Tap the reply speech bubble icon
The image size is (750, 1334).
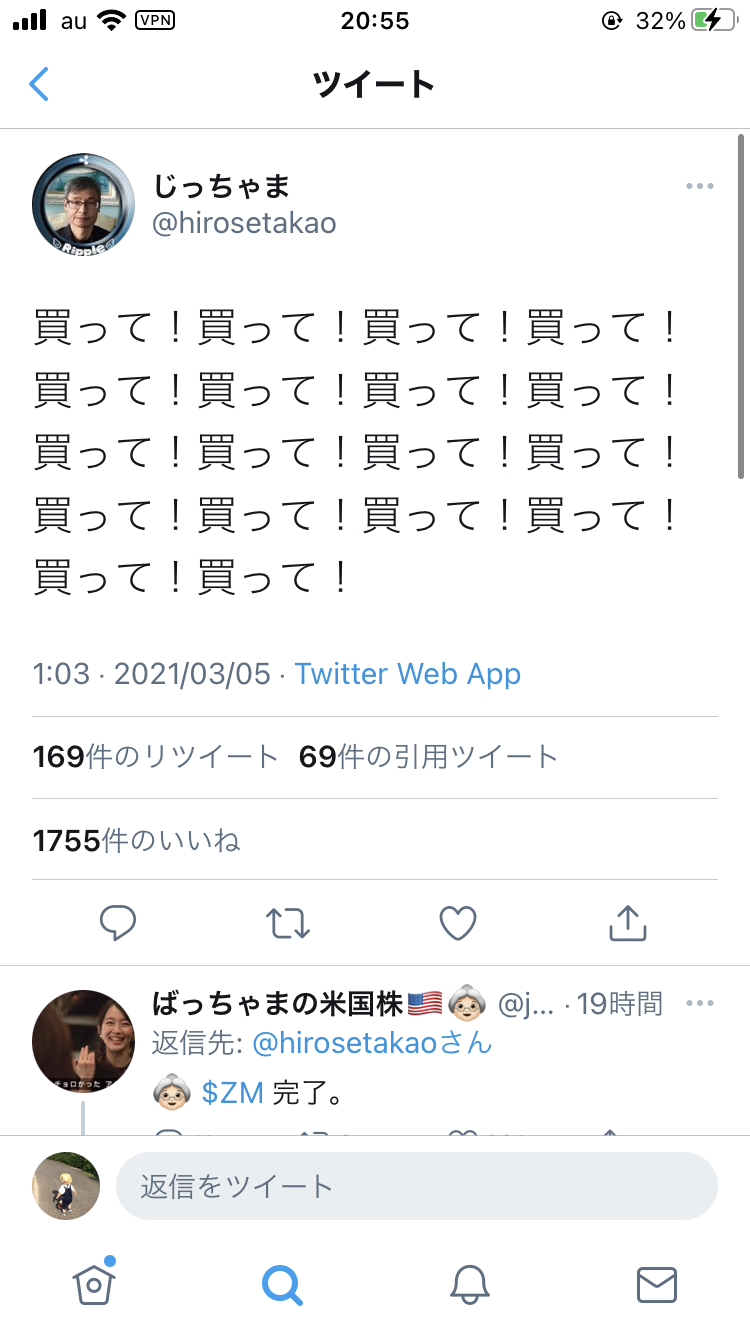tap(118, 923)
